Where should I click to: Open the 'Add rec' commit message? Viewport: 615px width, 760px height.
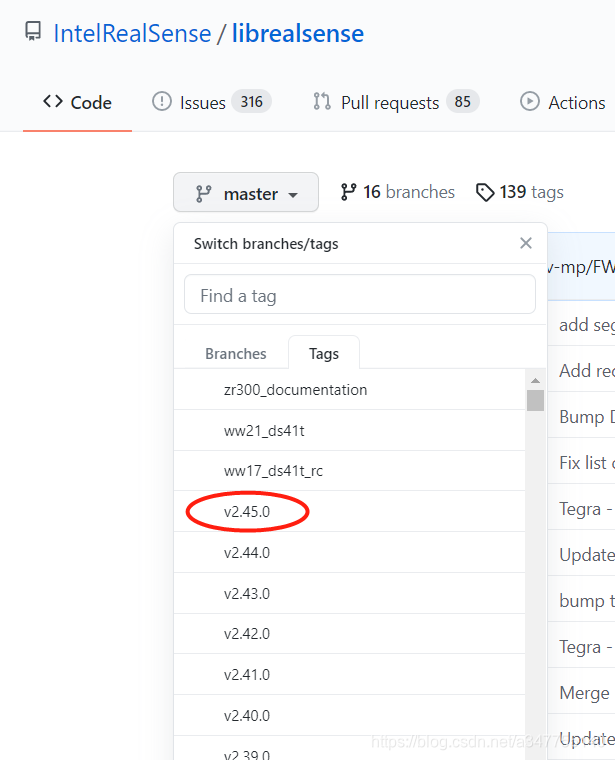tap(587, 371)
